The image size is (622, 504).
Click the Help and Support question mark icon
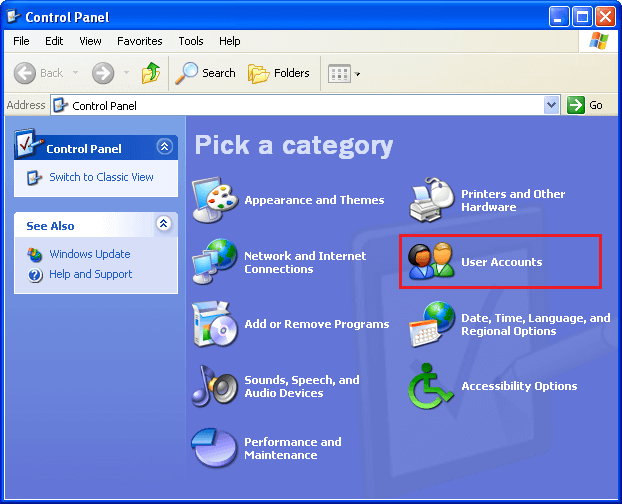click(35, 274)
